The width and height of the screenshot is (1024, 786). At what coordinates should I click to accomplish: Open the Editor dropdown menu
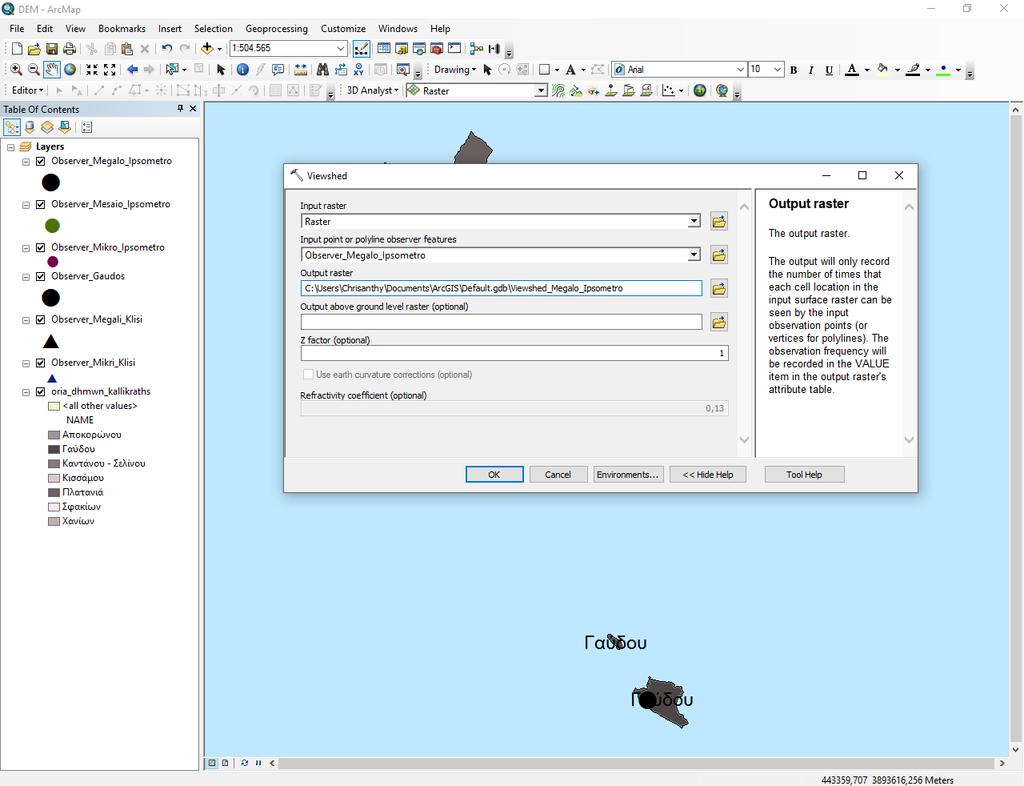point(27,91)
